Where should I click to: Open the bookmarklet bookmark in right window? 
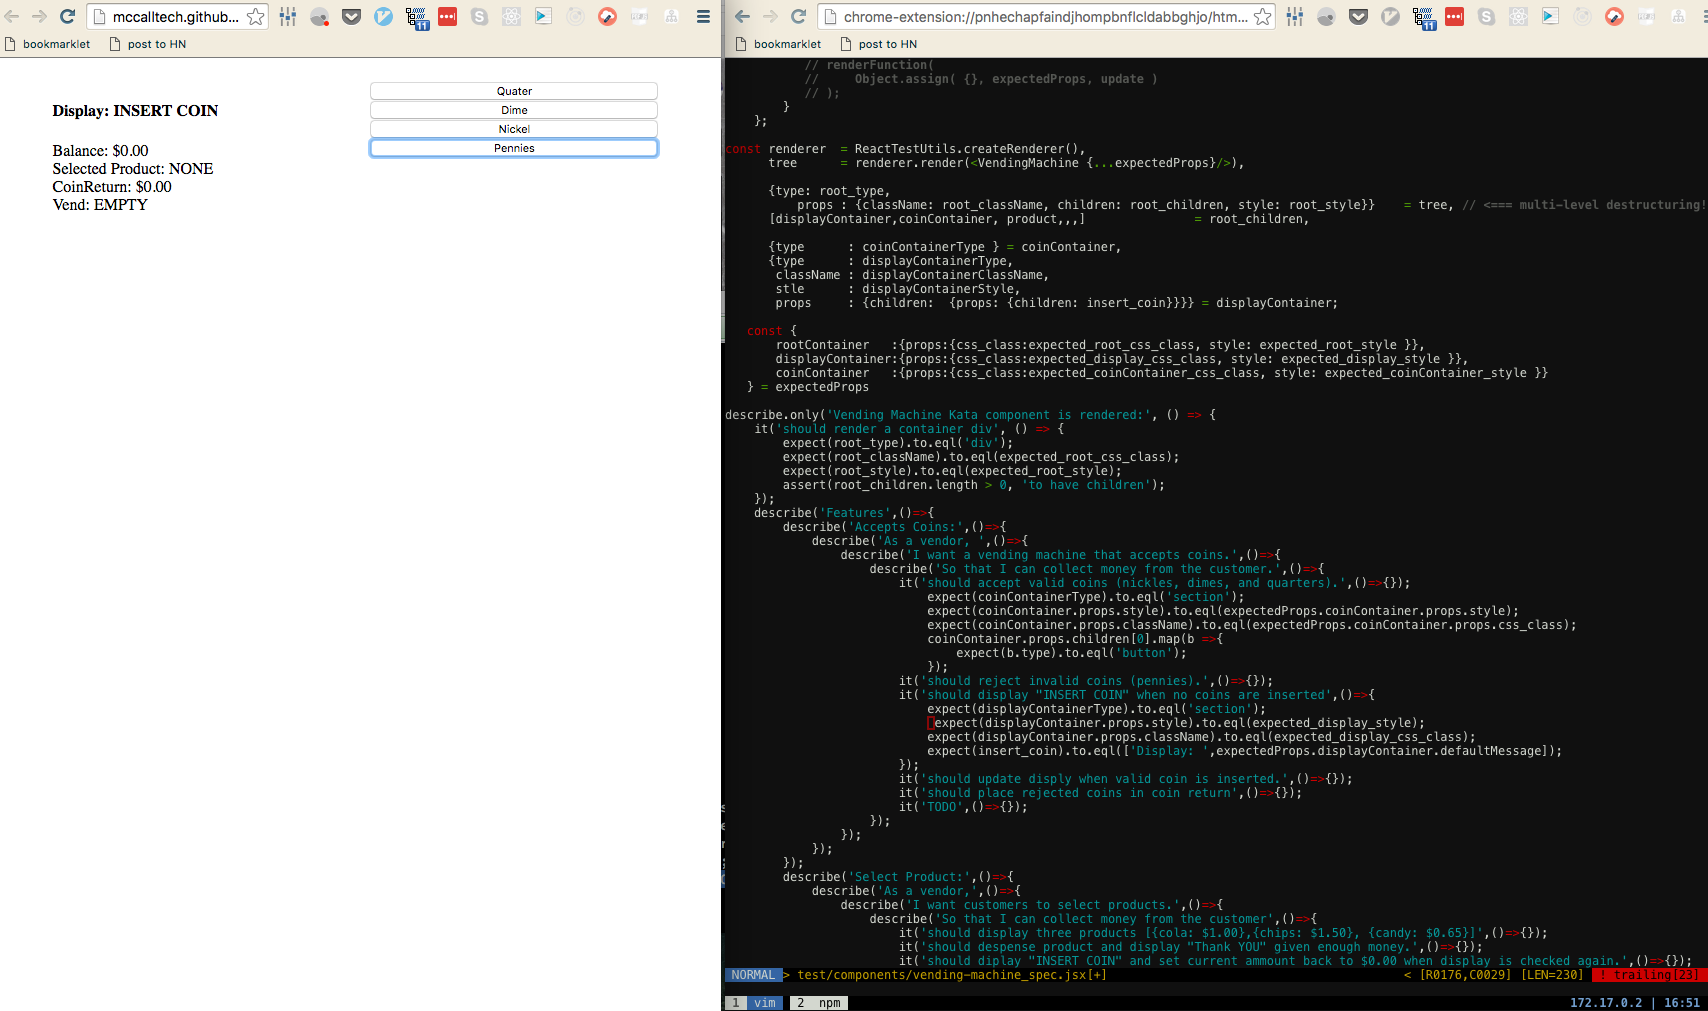point(778,44)
